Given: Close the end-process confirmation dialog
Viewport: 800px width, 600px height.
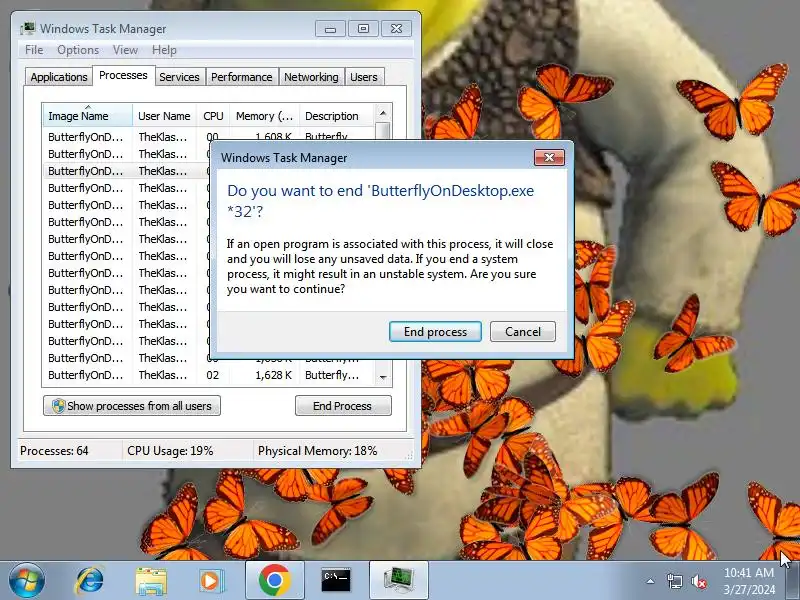Looking at the screenshot, I should tap(549, 157).
